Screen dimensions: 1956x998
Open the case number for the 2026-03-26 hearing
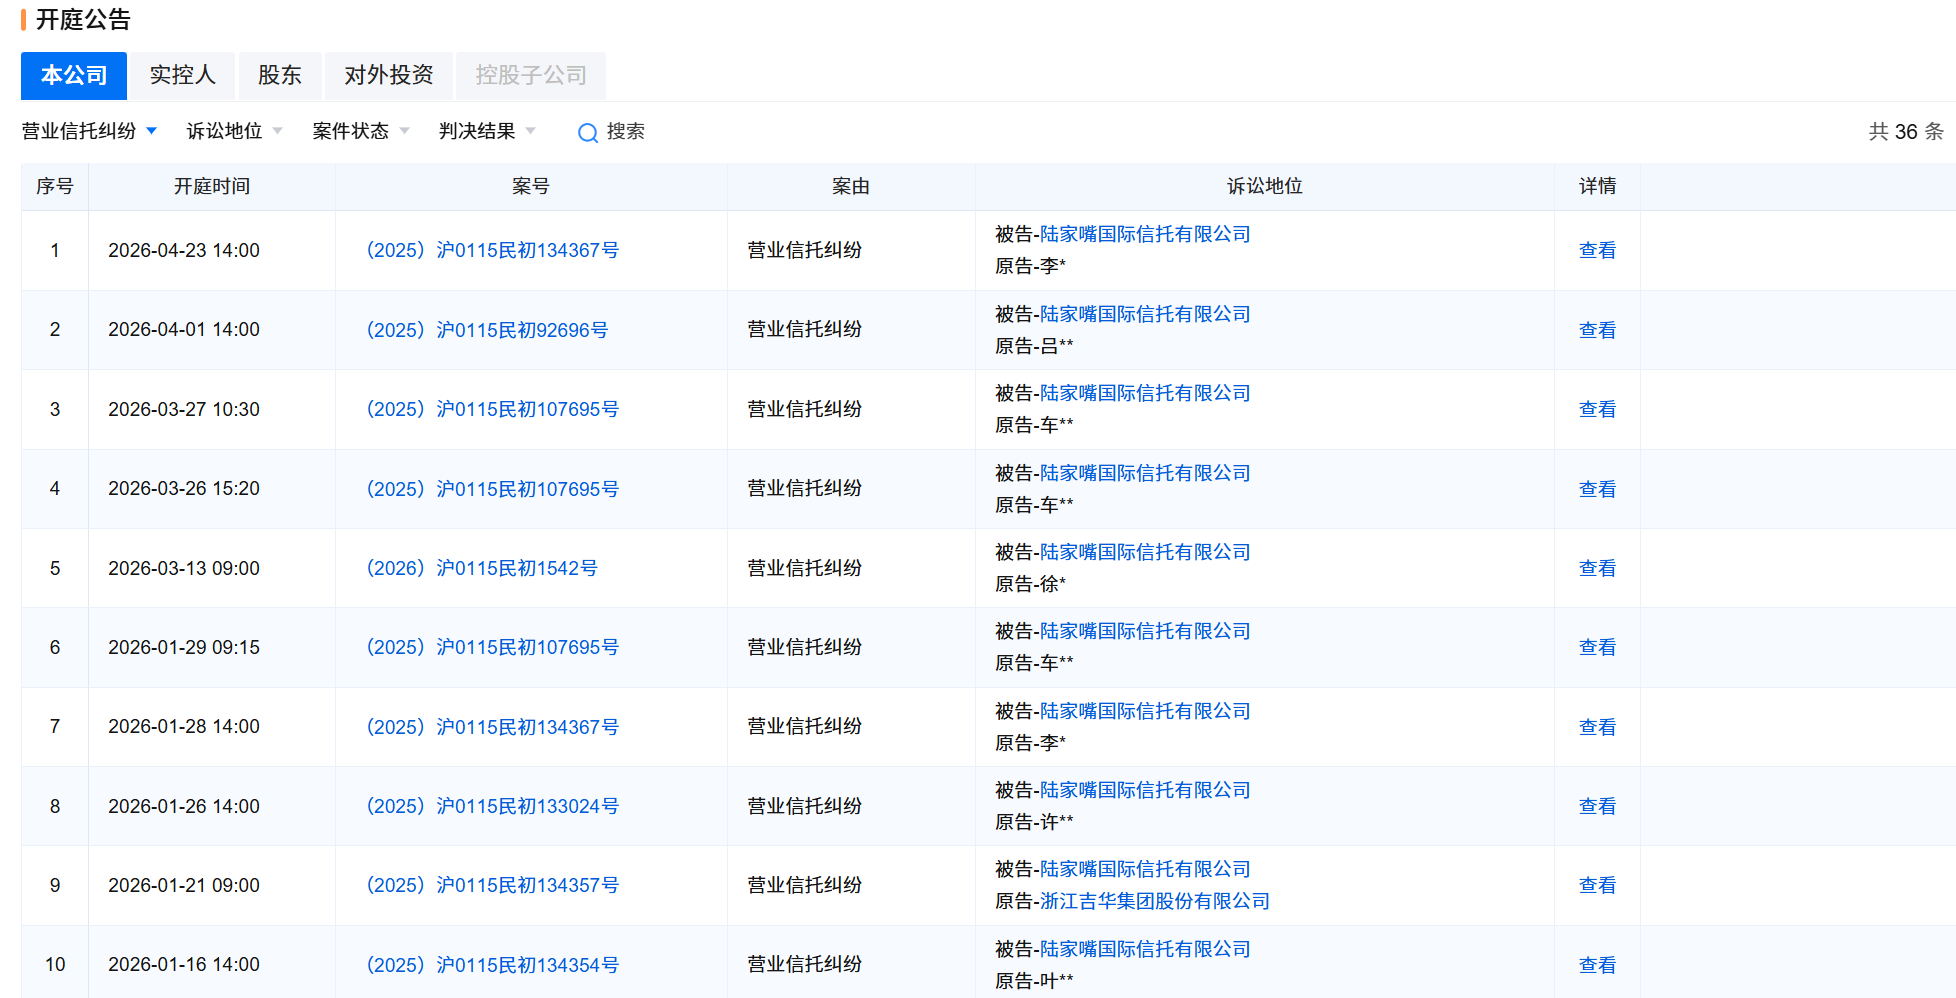click(x=492, y=489)
